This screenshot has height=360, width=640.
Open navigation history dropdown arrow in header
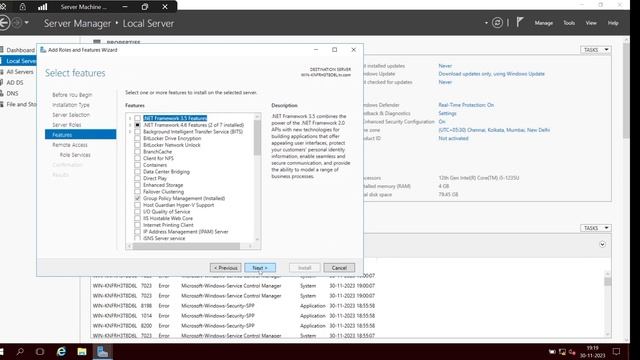click(x=27, y=23)
